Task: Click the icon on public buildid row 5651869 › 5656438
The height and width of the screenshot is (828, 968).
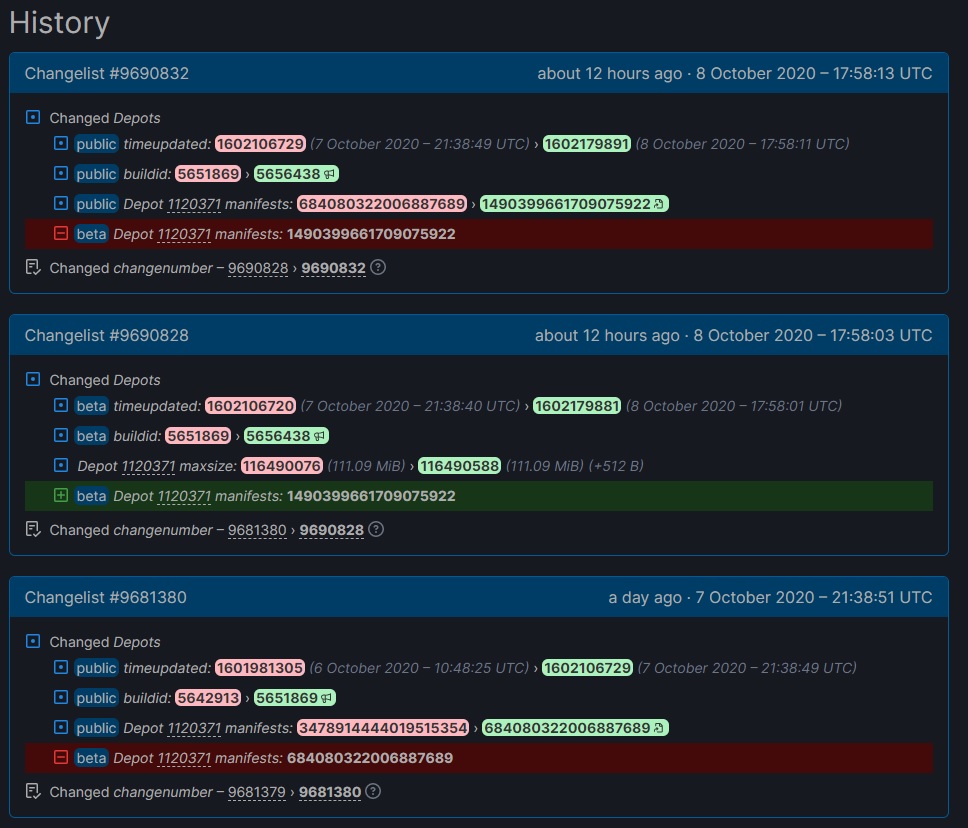Action: [60, 173]
